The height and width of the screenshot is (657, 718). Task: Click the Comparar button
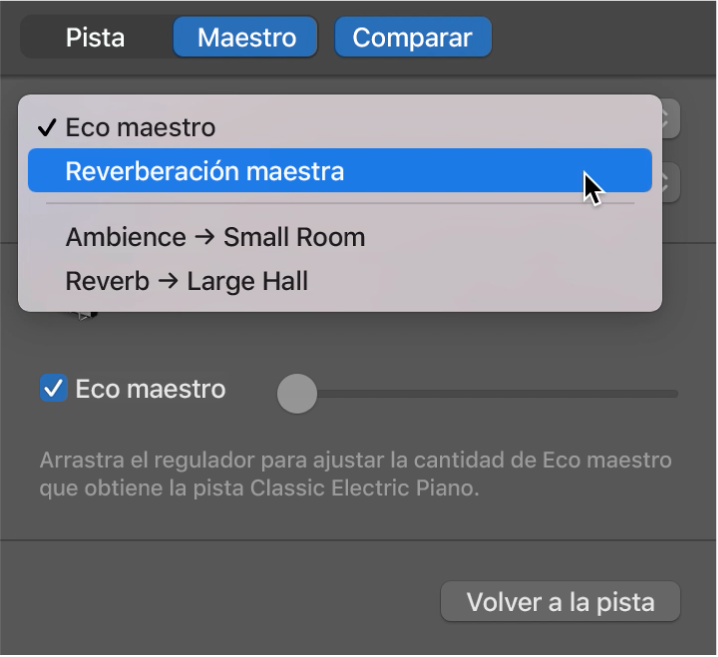413,37
